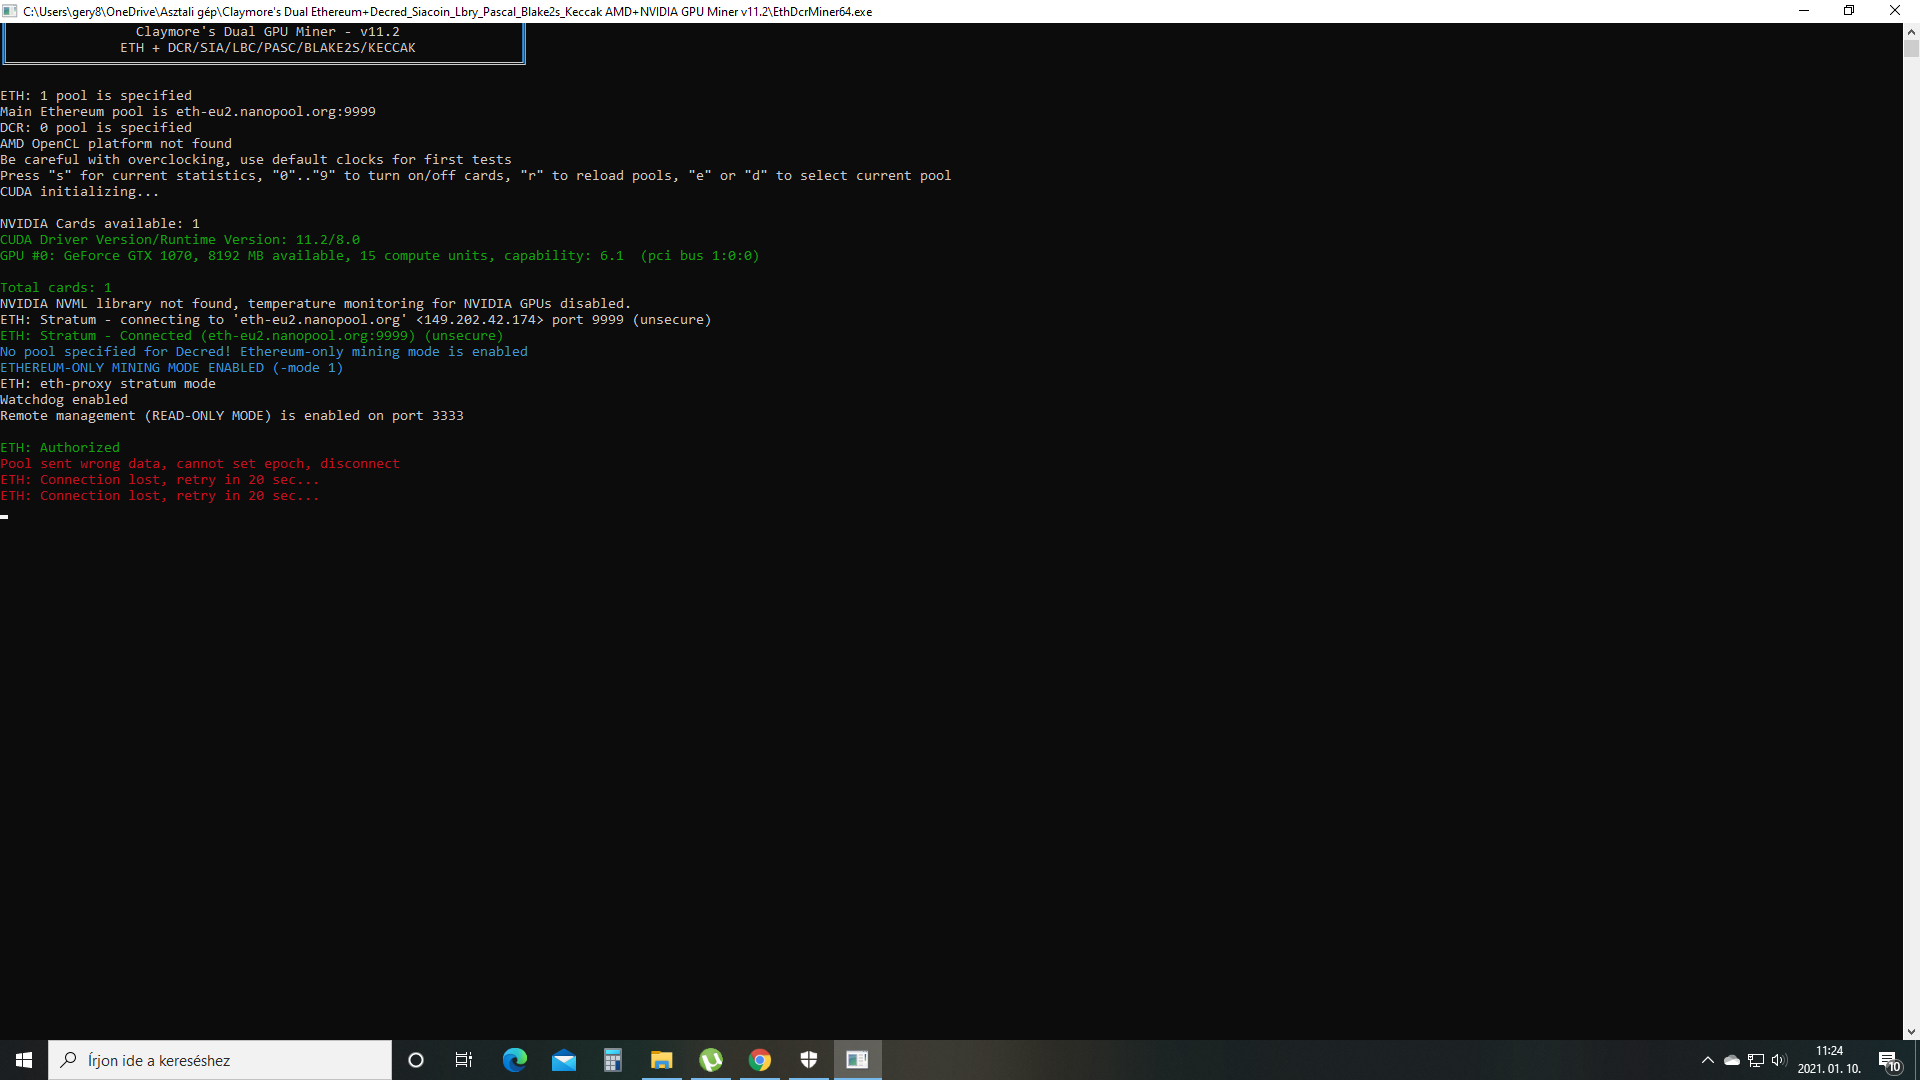This screenshot has height=1080, width=1920.
Task: Click the volume speaker tray icon
Action: pos(1779,1060)
